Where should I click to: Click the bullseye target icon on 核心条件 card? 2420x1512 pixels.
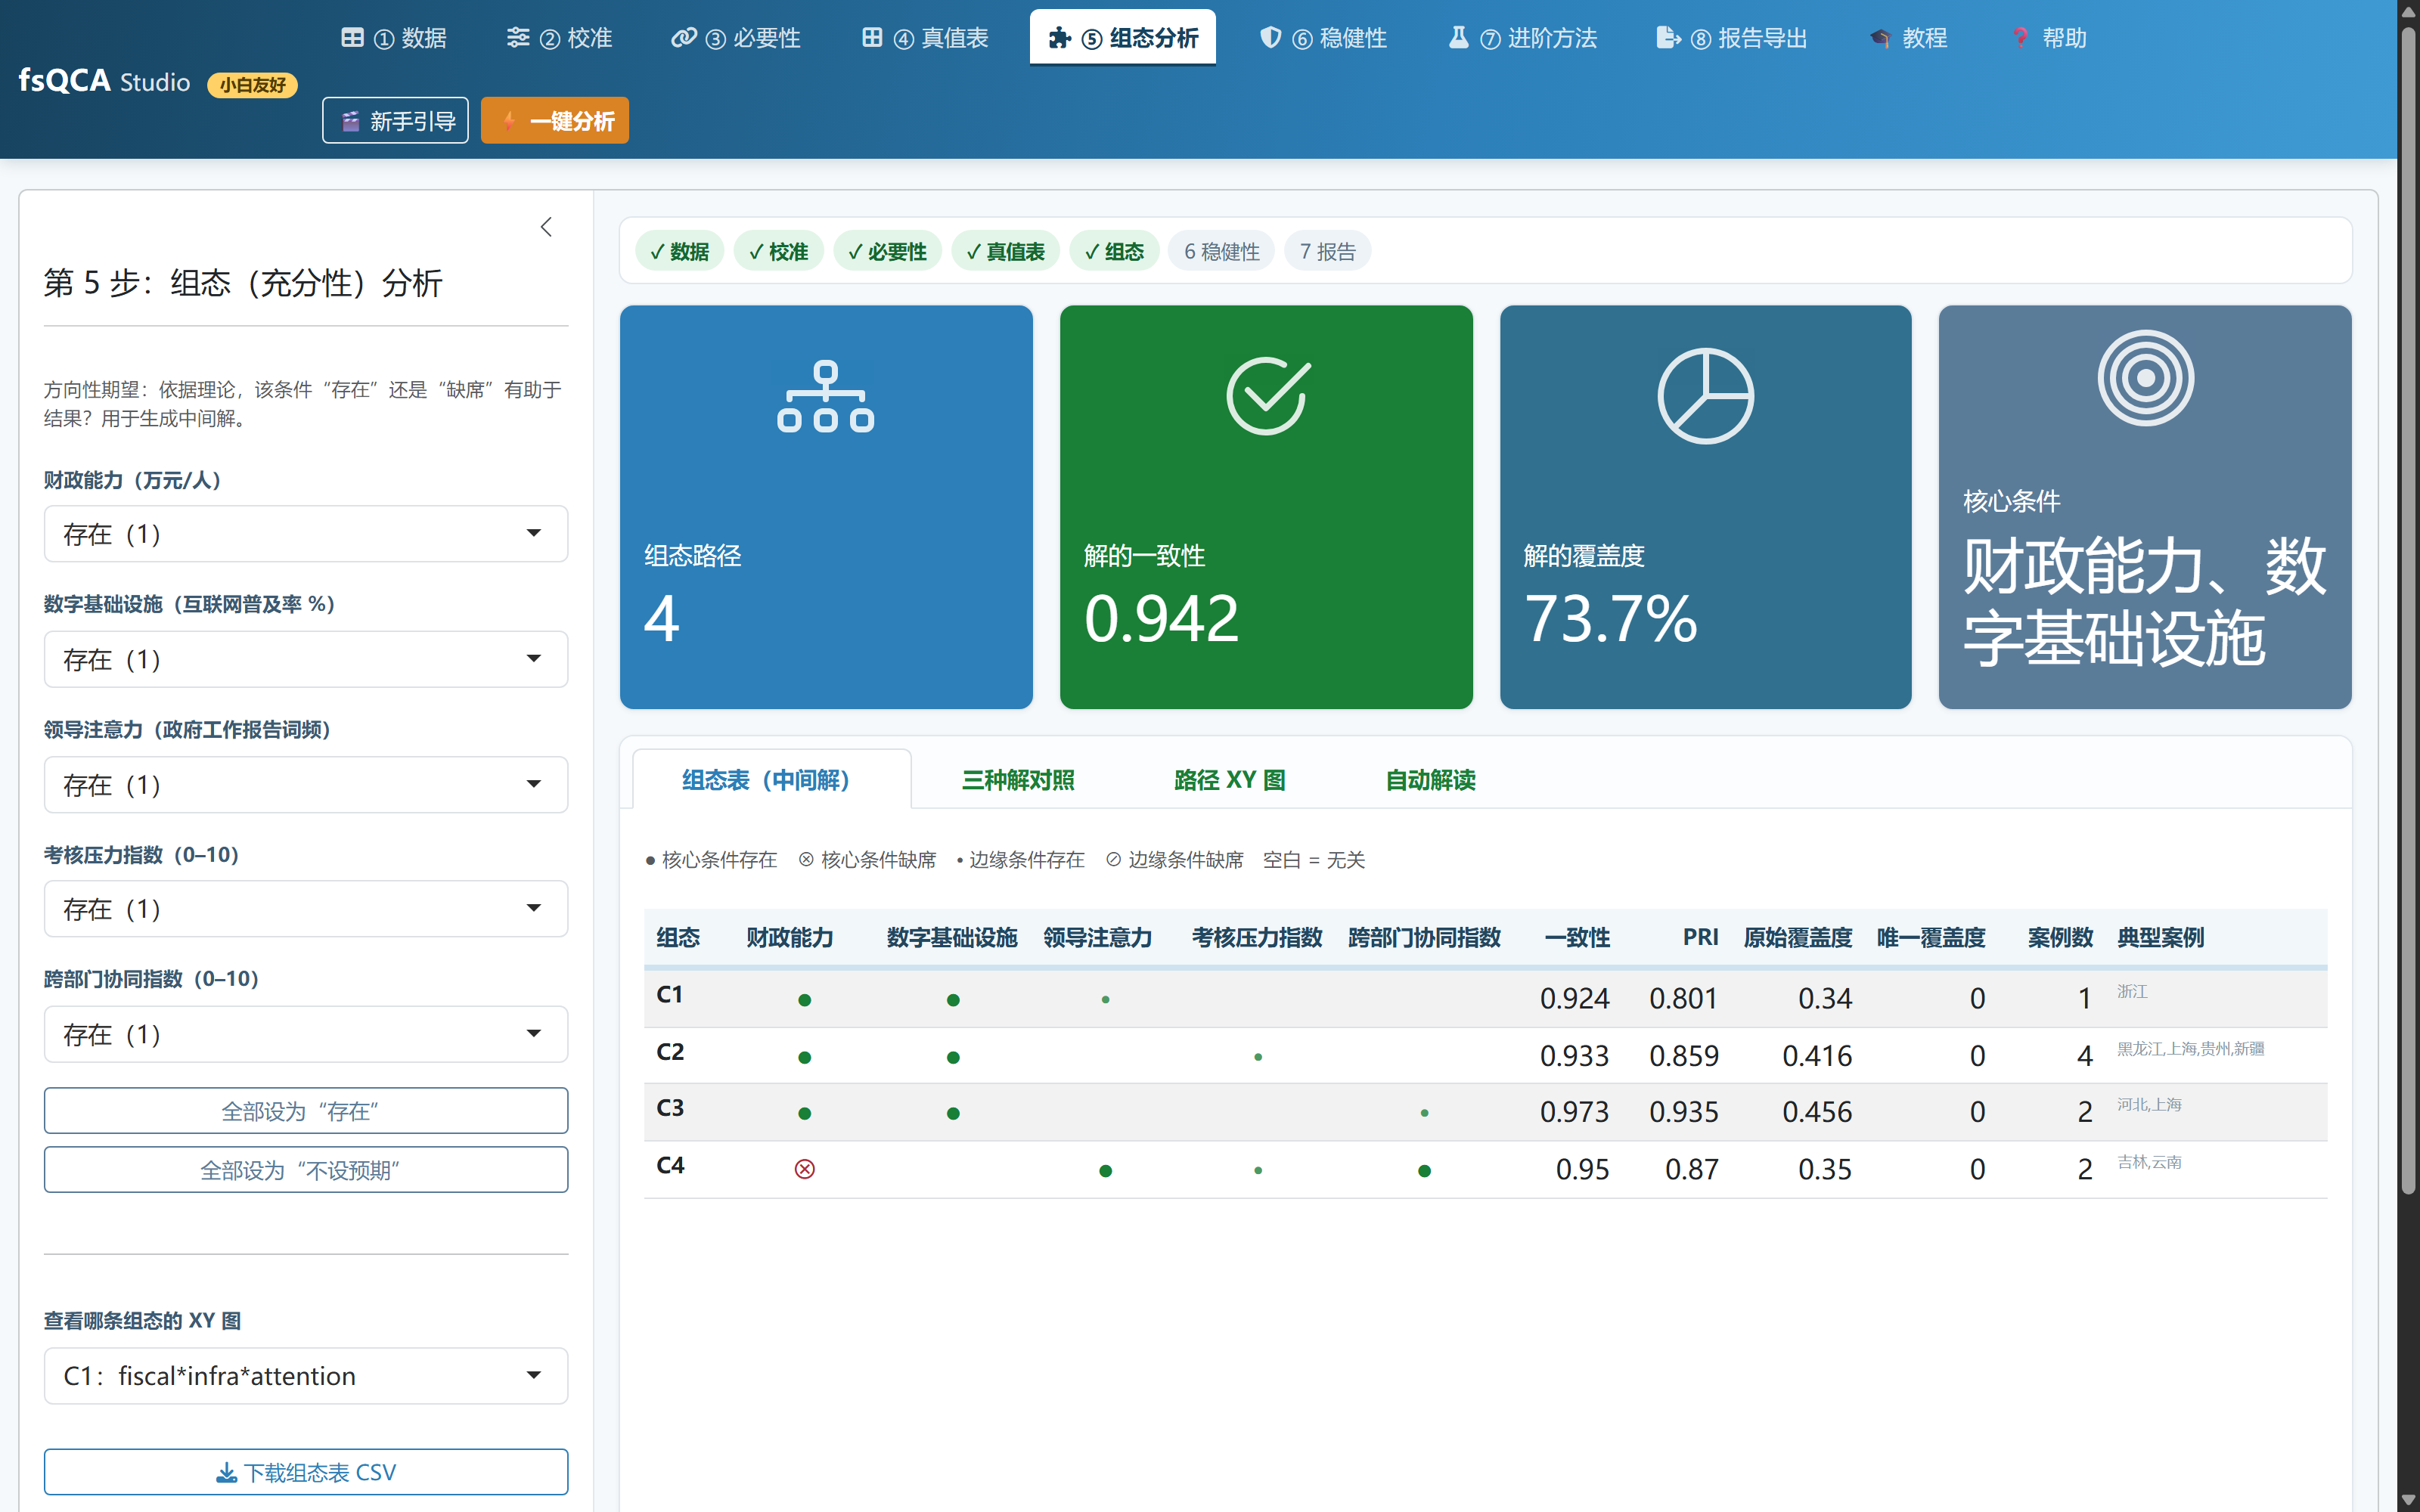coord(2145,378)
